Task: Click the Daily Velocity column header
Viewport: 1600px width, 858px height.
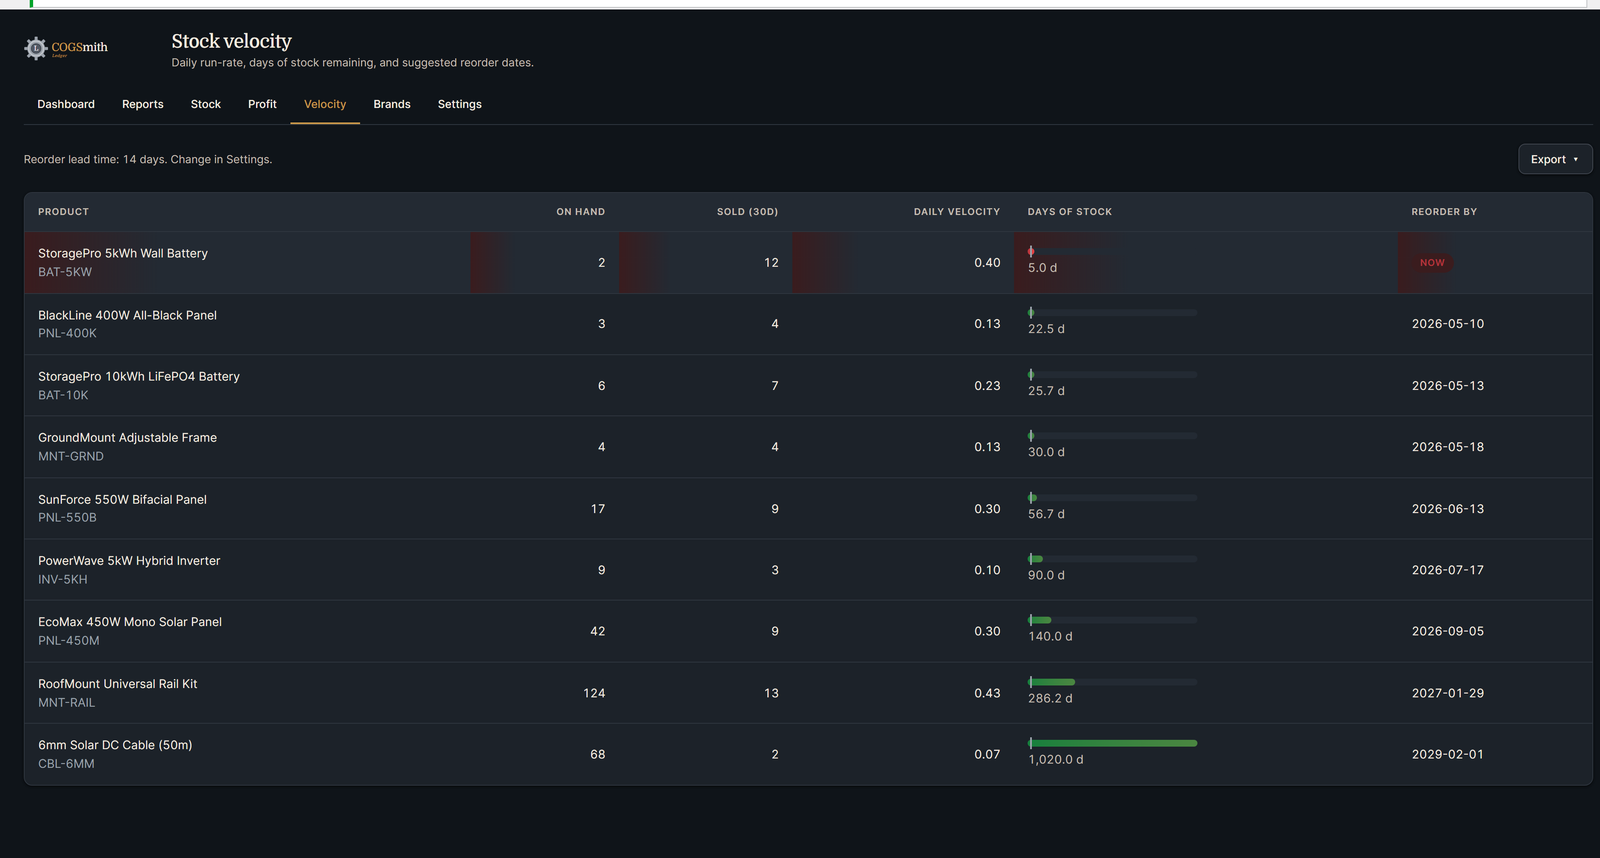Action: (956, 212)
